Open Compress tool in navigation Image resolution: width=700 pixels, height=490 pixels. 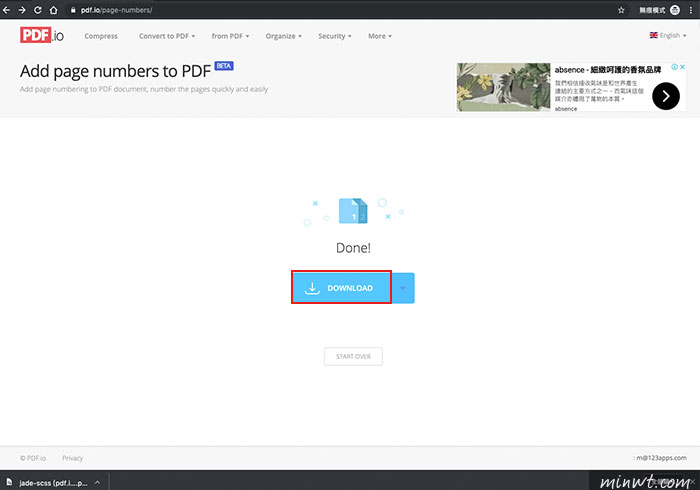tap(101, 36)
